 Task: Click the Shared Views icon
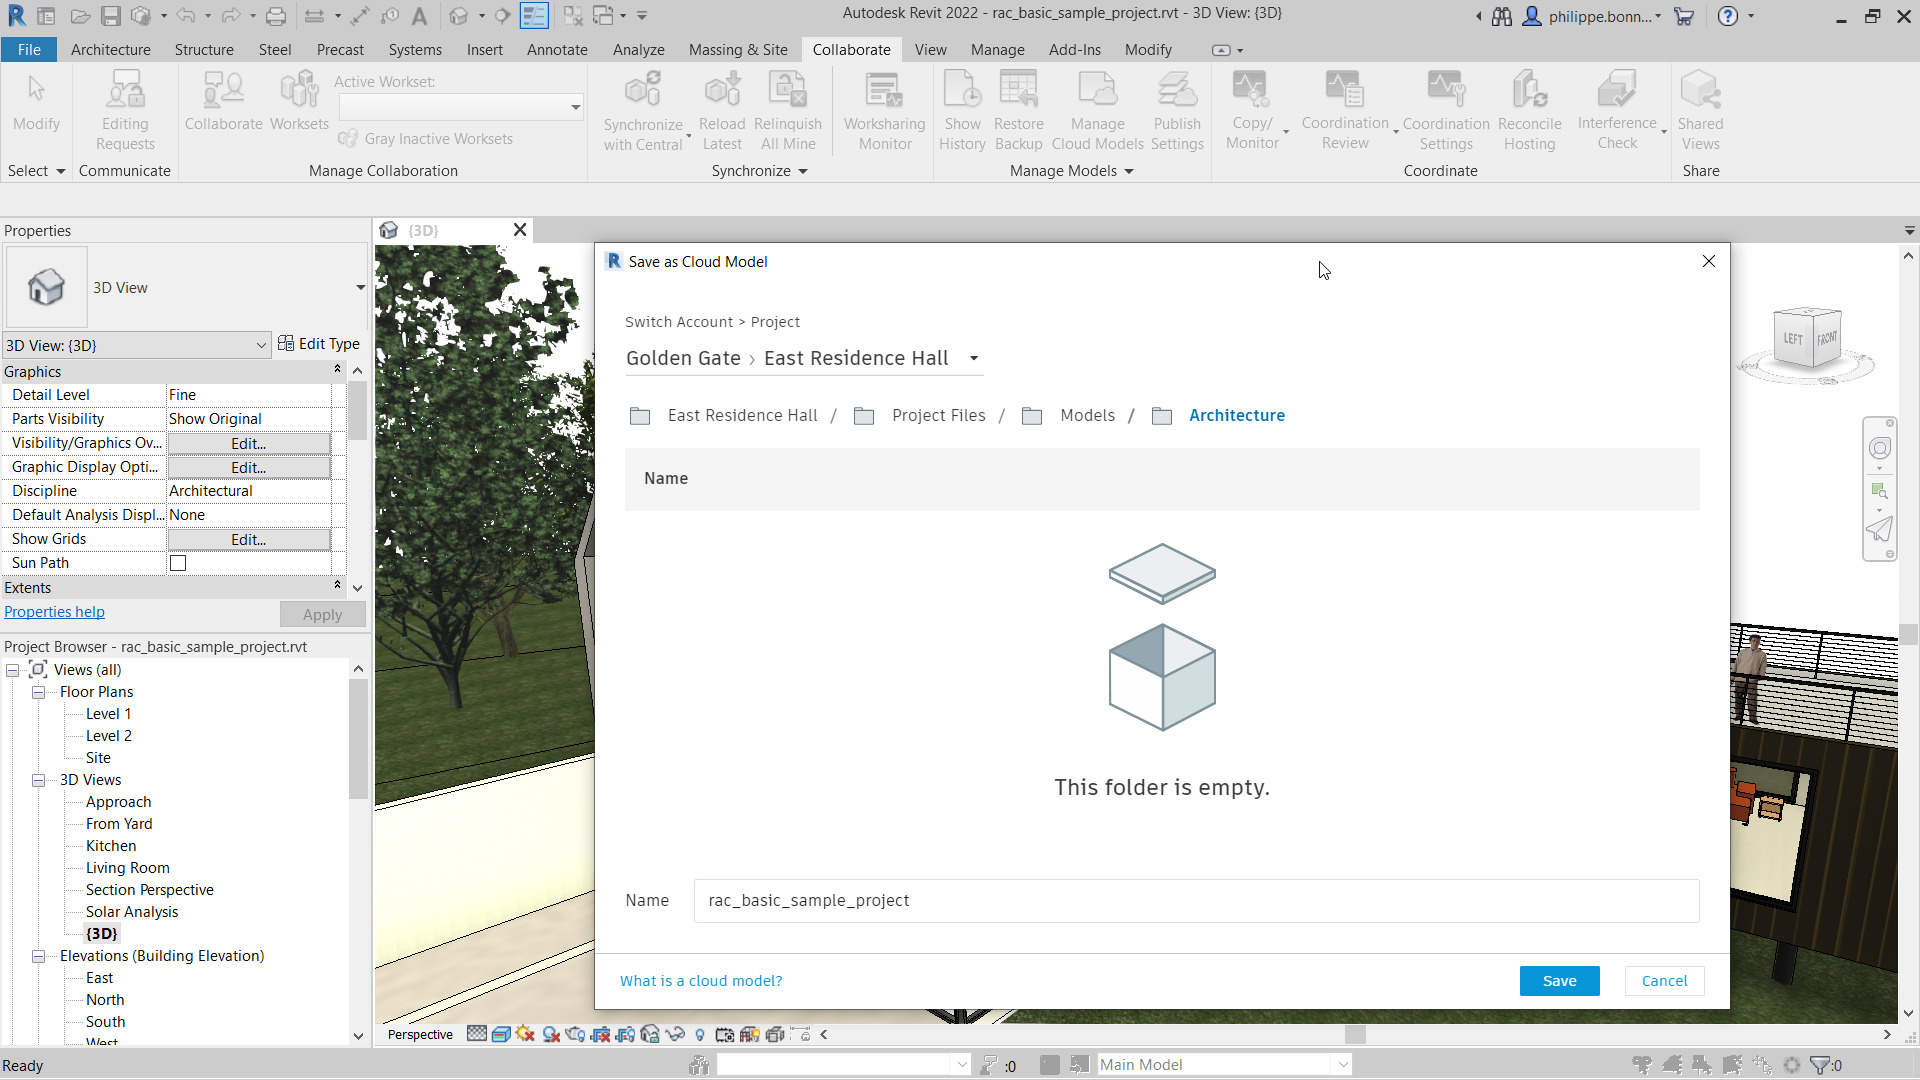pos(1700,90)
